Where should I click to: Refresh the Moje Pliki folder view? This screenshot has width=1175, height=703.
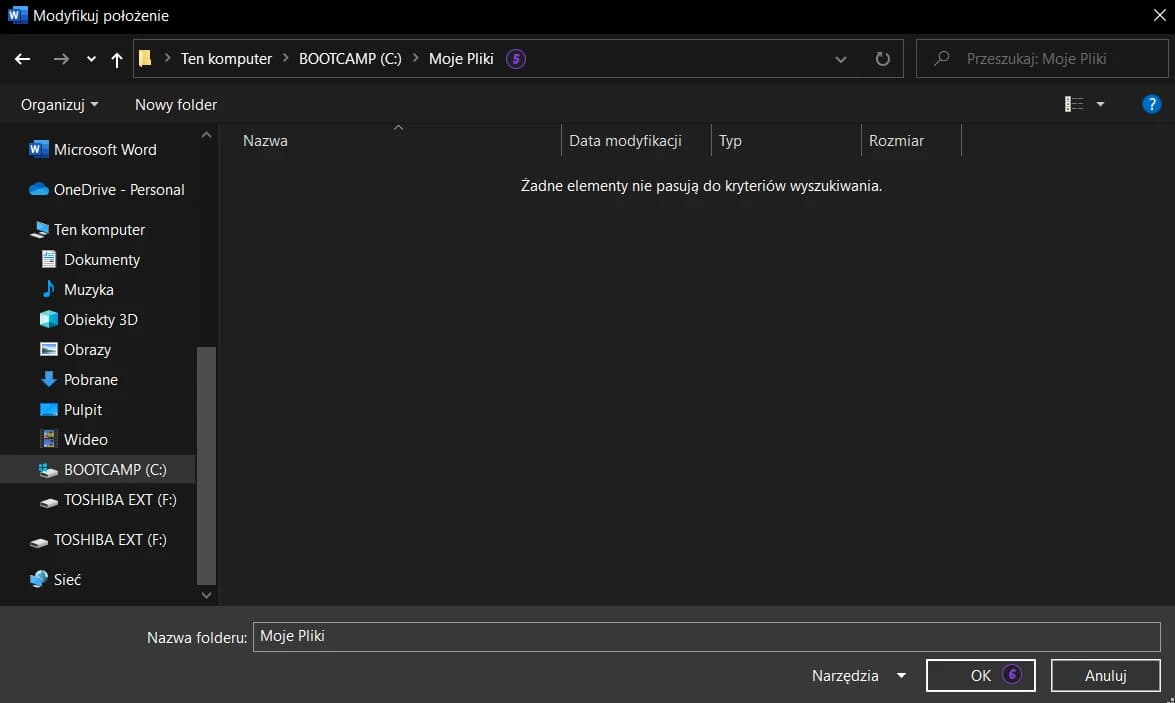click(883, 58)
